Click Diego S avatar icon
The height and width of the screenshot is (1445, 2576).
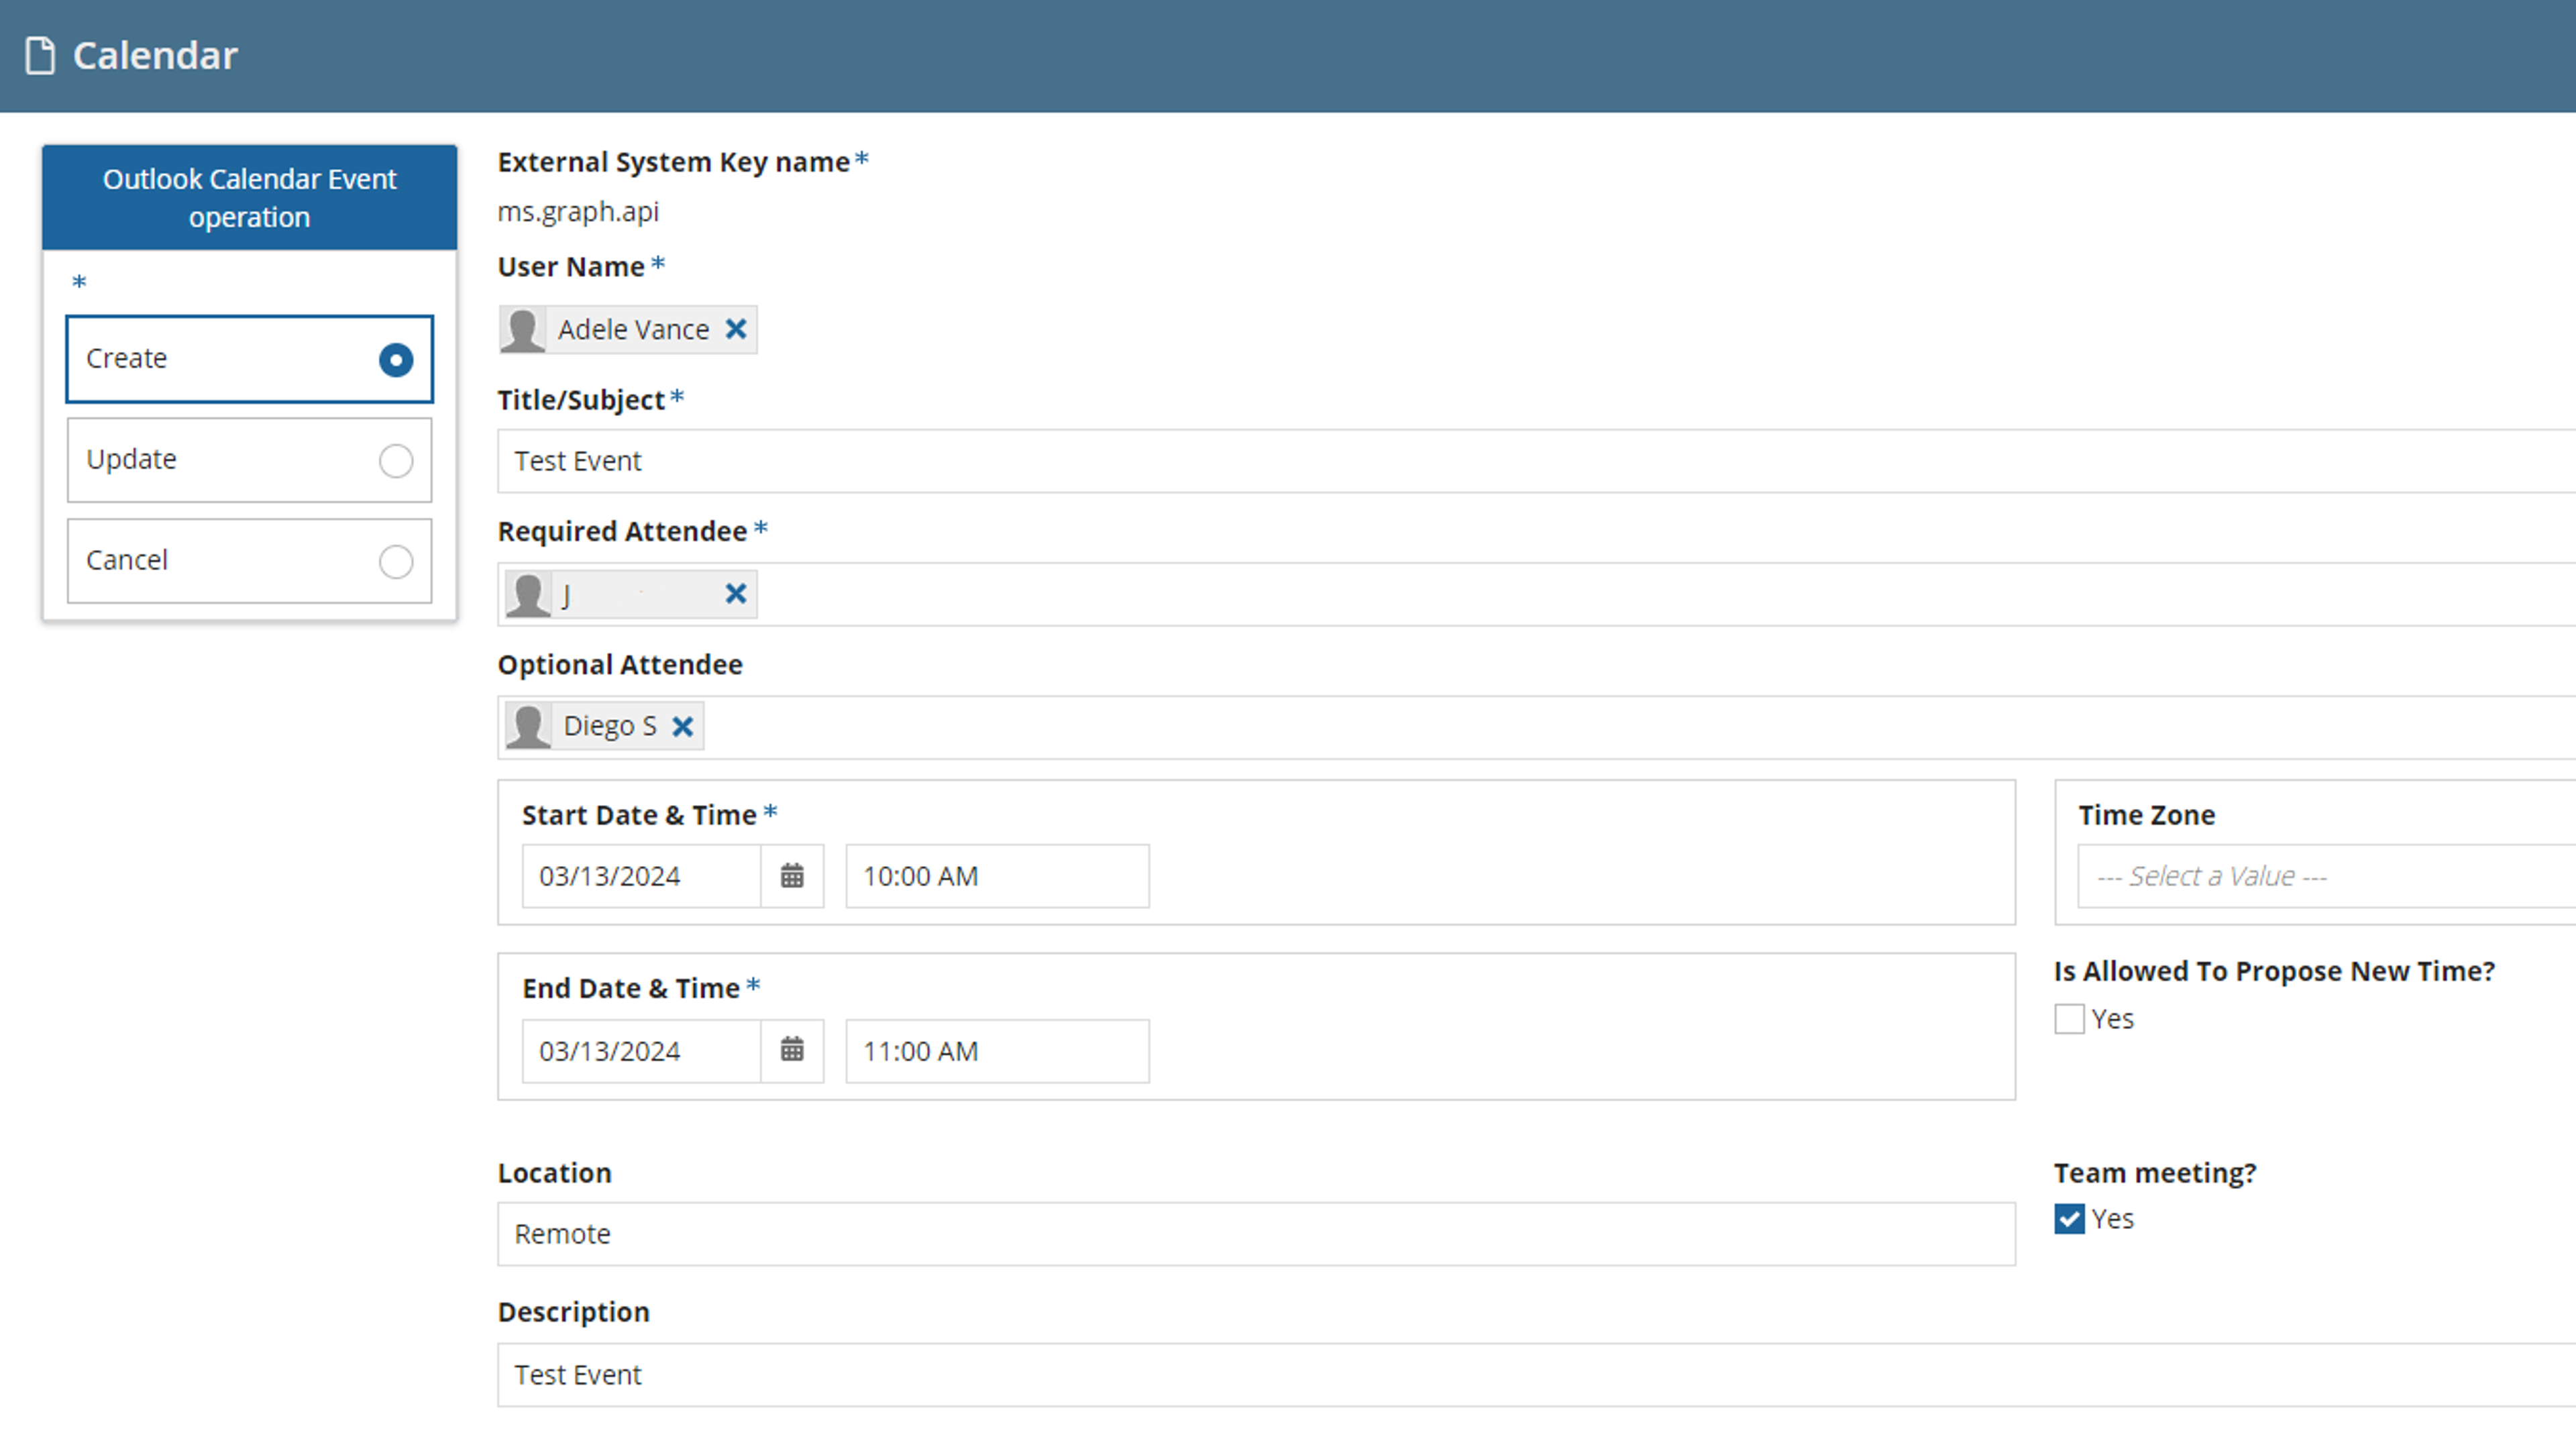click(528, 726)
